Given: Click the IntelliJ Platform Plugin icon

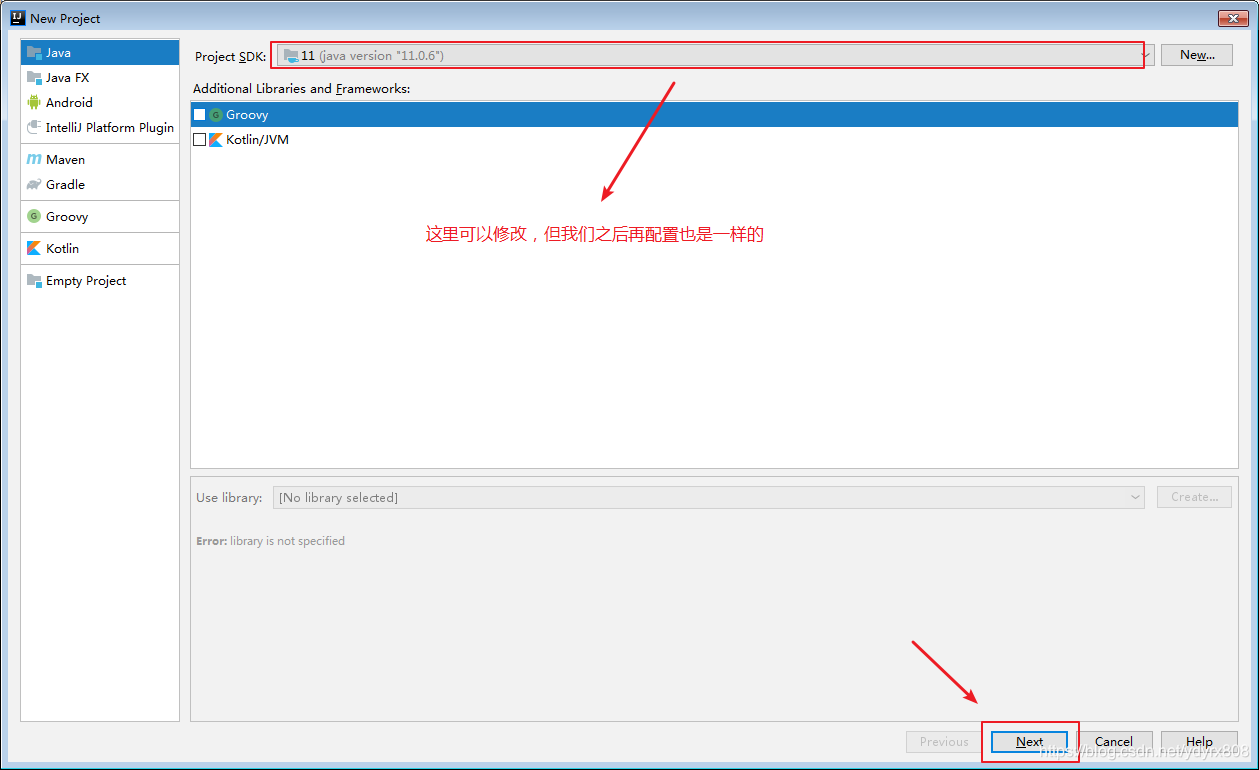Looking at the screenshot, I should click(x=34, y=127).
